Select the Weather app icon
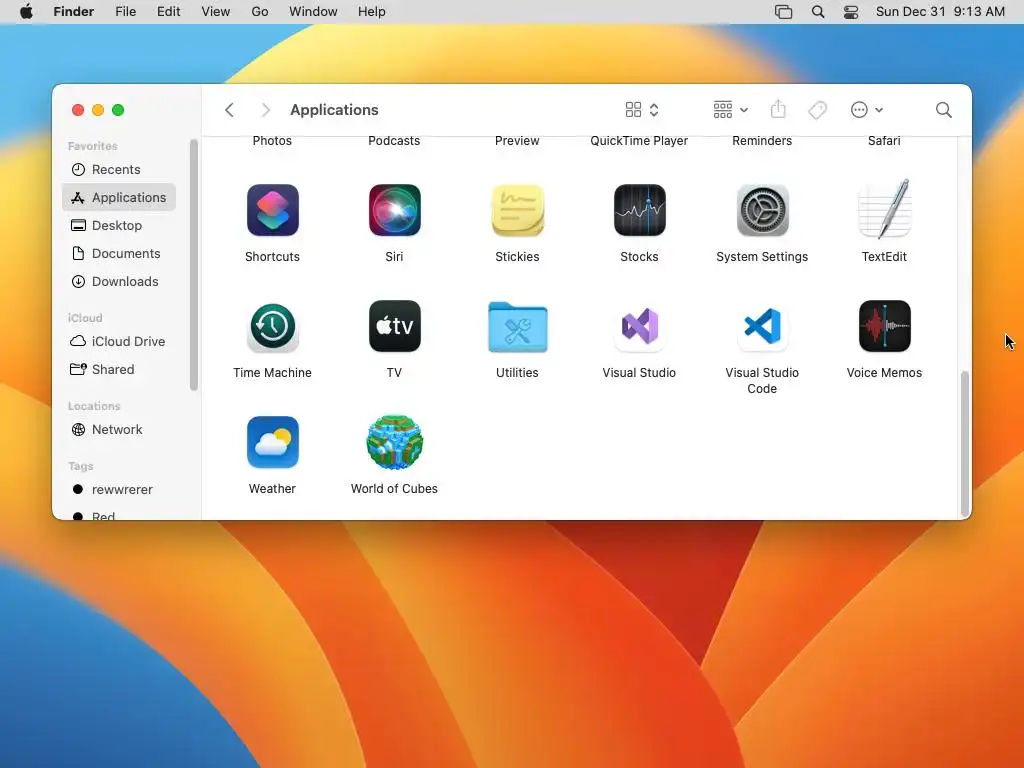The image size is (1024, 768). (x=272, y=442)
